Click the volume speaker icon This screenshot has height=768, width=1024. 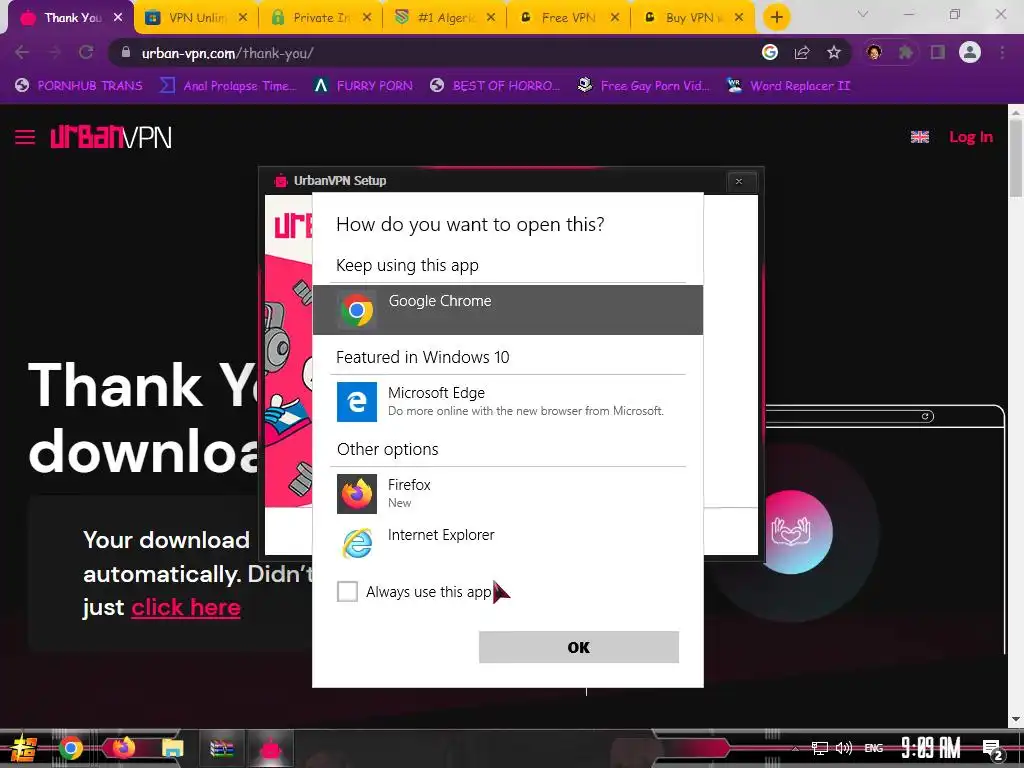[844, 748]
